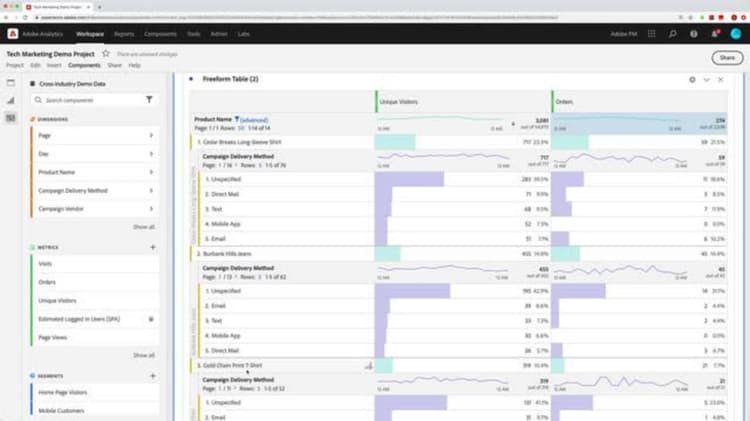Expand the Product Name dimension chevron
Screen dimensions: 750x421
pyautogui.click(x=151, y=172)
